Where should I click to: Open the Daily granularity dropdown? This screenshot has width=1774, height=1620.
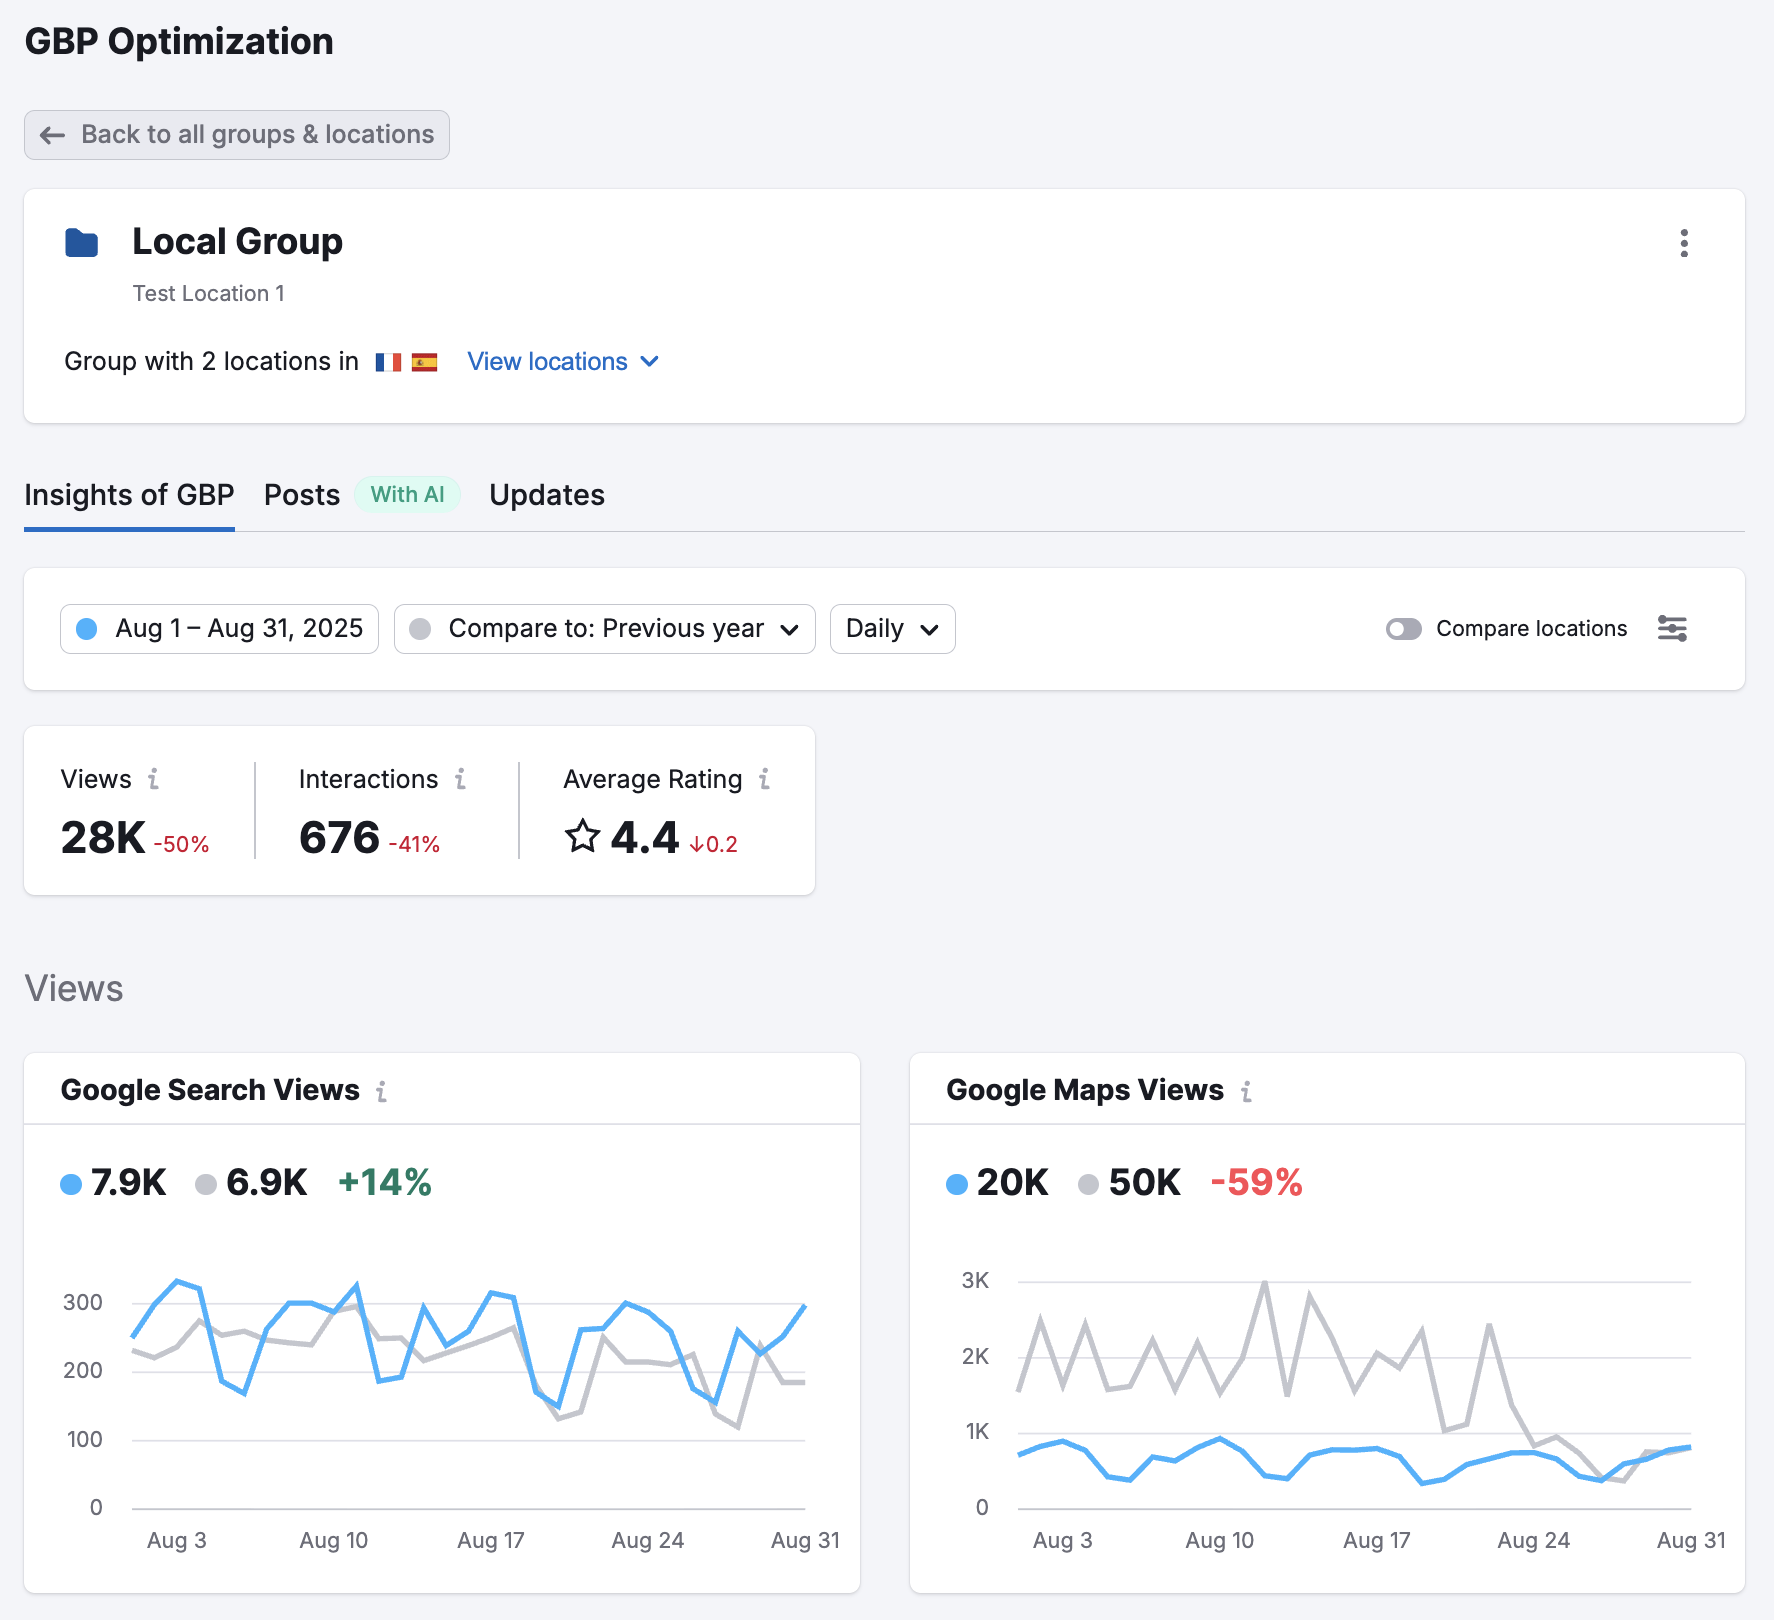[x=892, y=629]
